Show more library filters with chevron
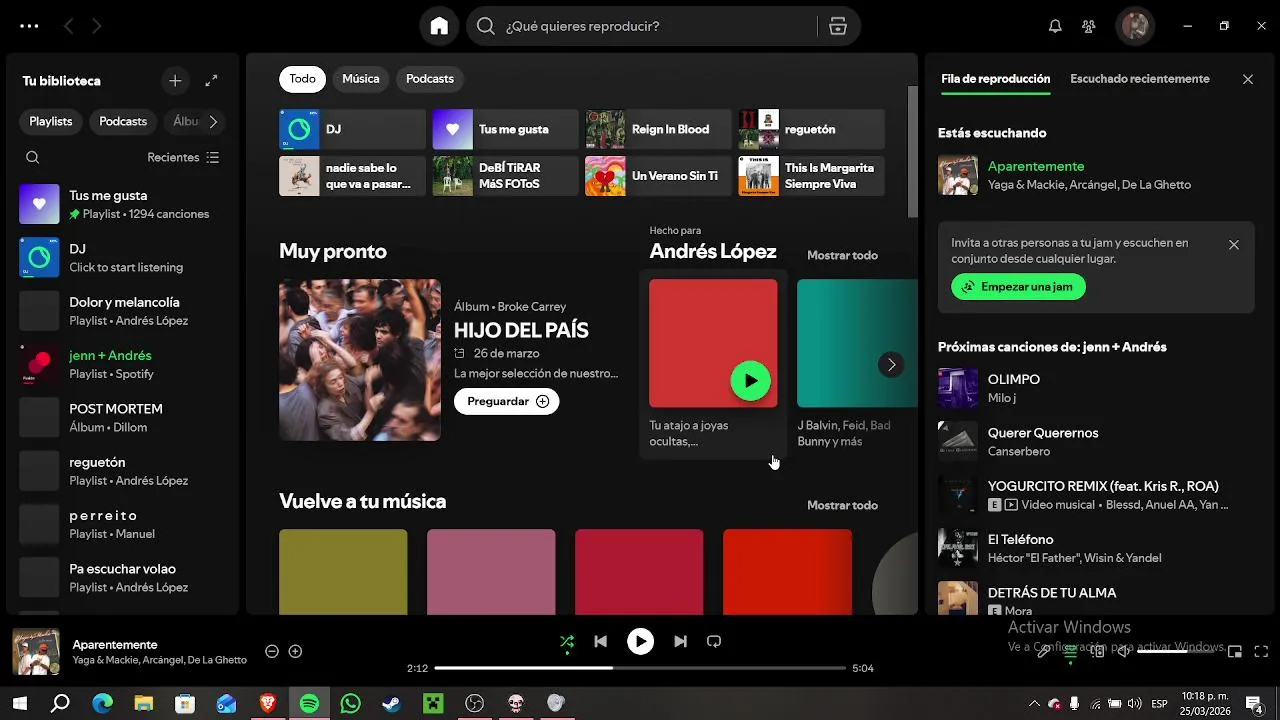Image resolution: width=1280 pixels, height=720 pixels. (213, 122)
